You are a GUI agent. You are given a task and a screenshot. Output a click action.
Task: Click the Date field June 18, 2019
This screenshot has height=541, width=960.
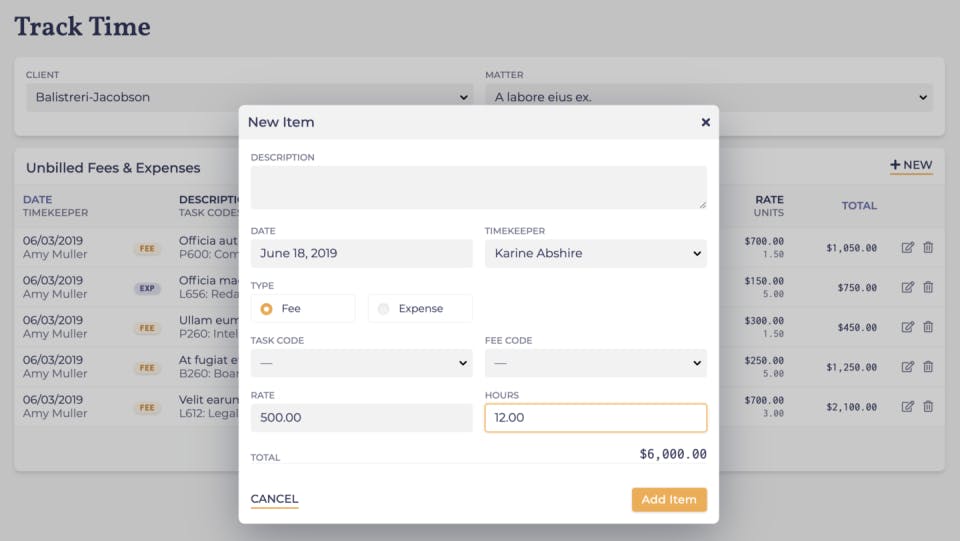(361, 253)
